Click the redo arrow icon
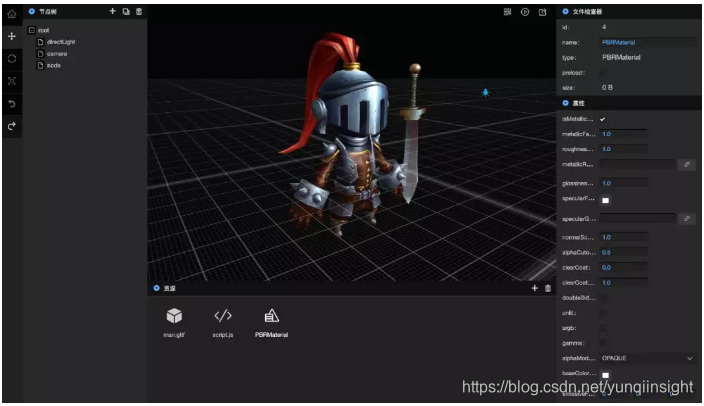This screenshot has width=704, height=406. click(12, 126)
